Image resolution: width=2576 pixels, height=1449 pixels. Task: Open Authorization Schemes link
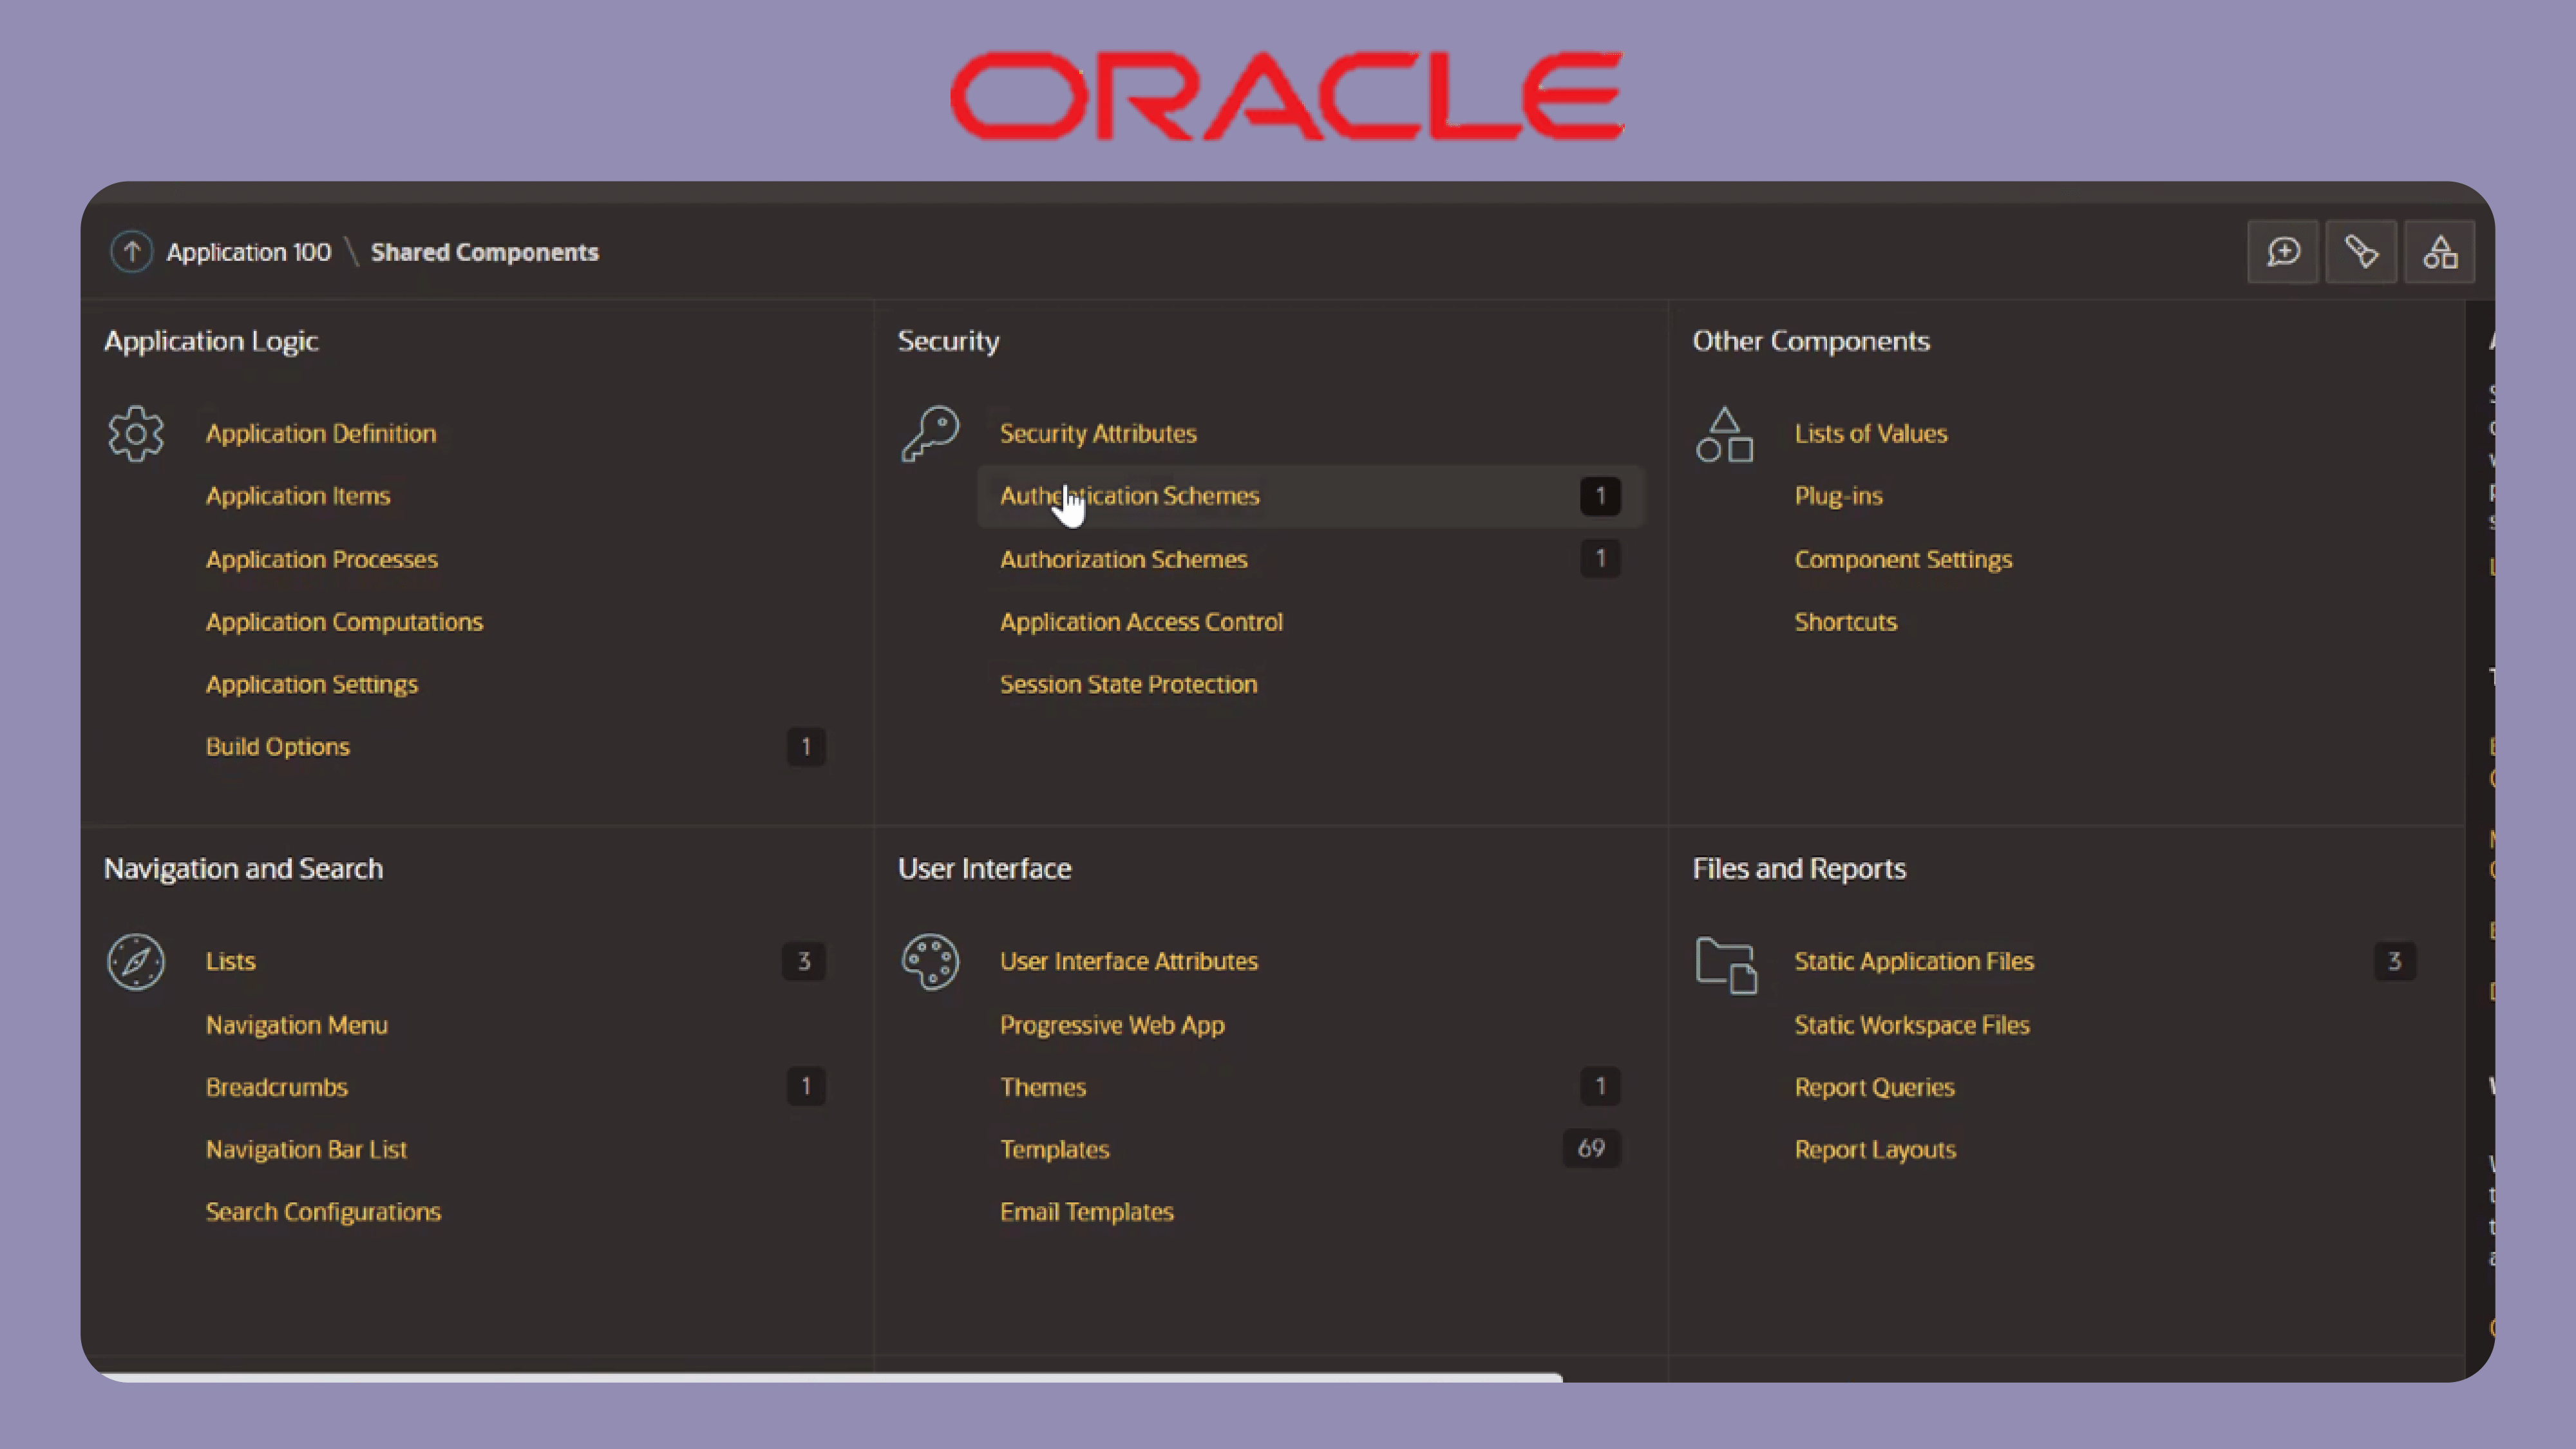1123,559
